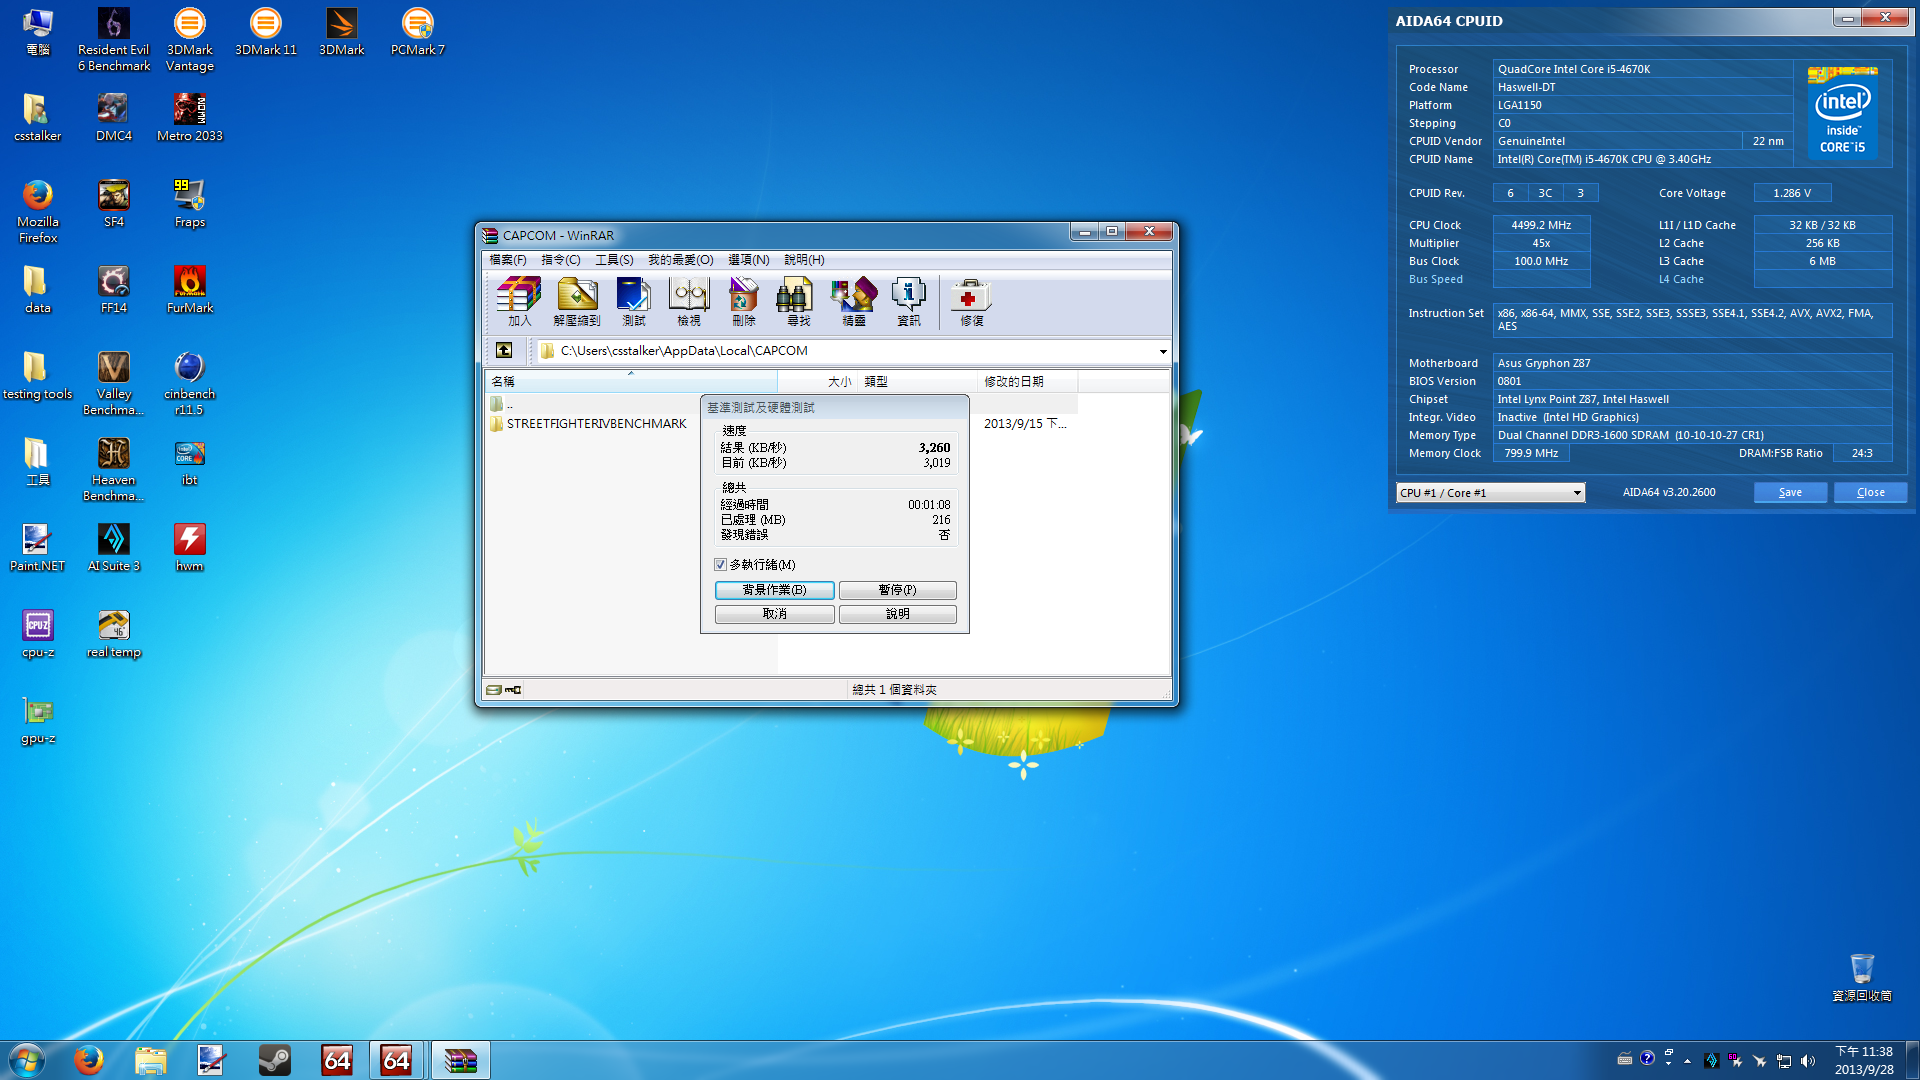Toggle the multithreading (多執行緒) checkbox
This screenshot has width=1920, height=1080.
pyautogui.click(x=720, y=565)
